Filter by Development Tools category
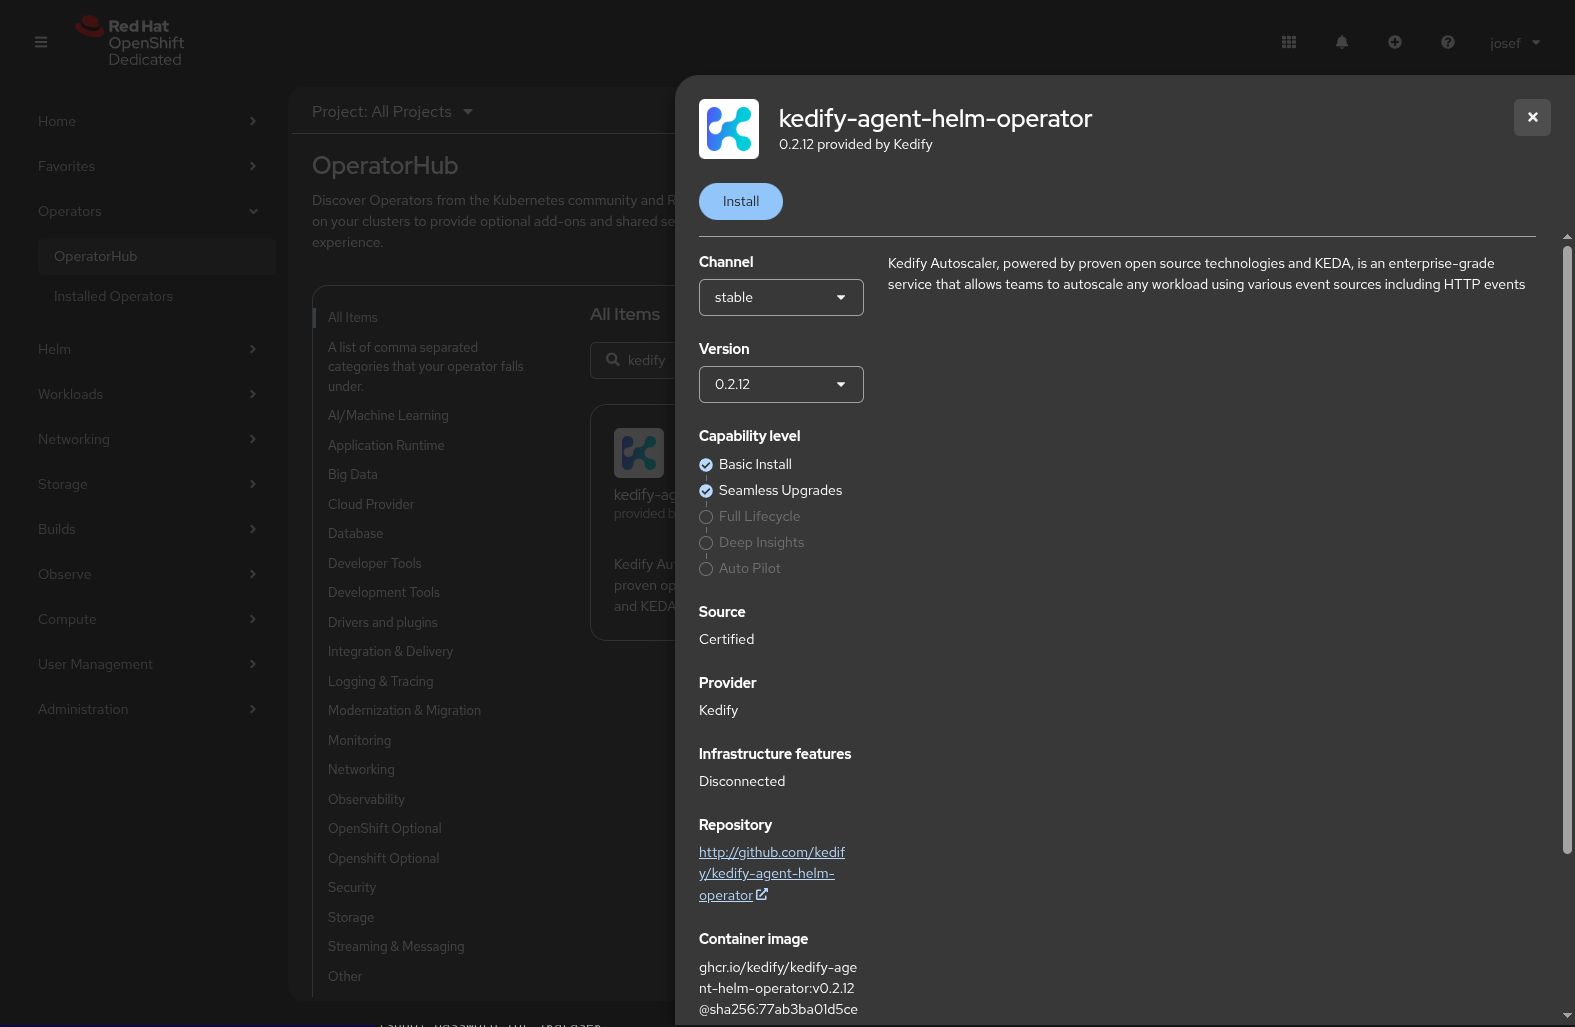 (384, 592)
